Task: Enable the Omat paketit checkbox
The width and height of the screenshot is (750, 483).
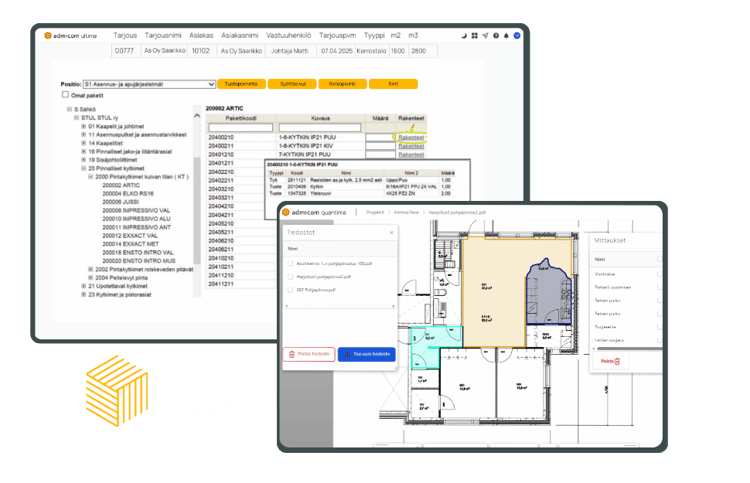Action: click(x=65, y=95)
